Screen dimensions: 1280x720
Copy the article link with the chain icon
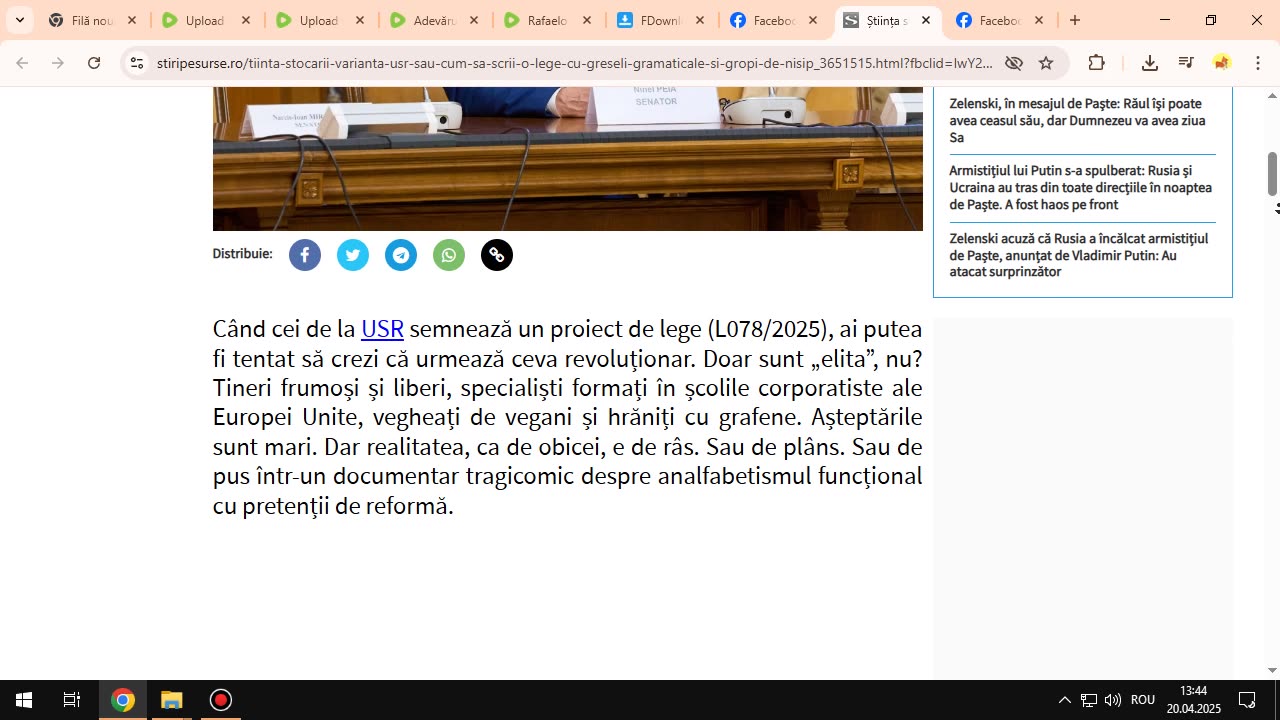coord(497,255)
